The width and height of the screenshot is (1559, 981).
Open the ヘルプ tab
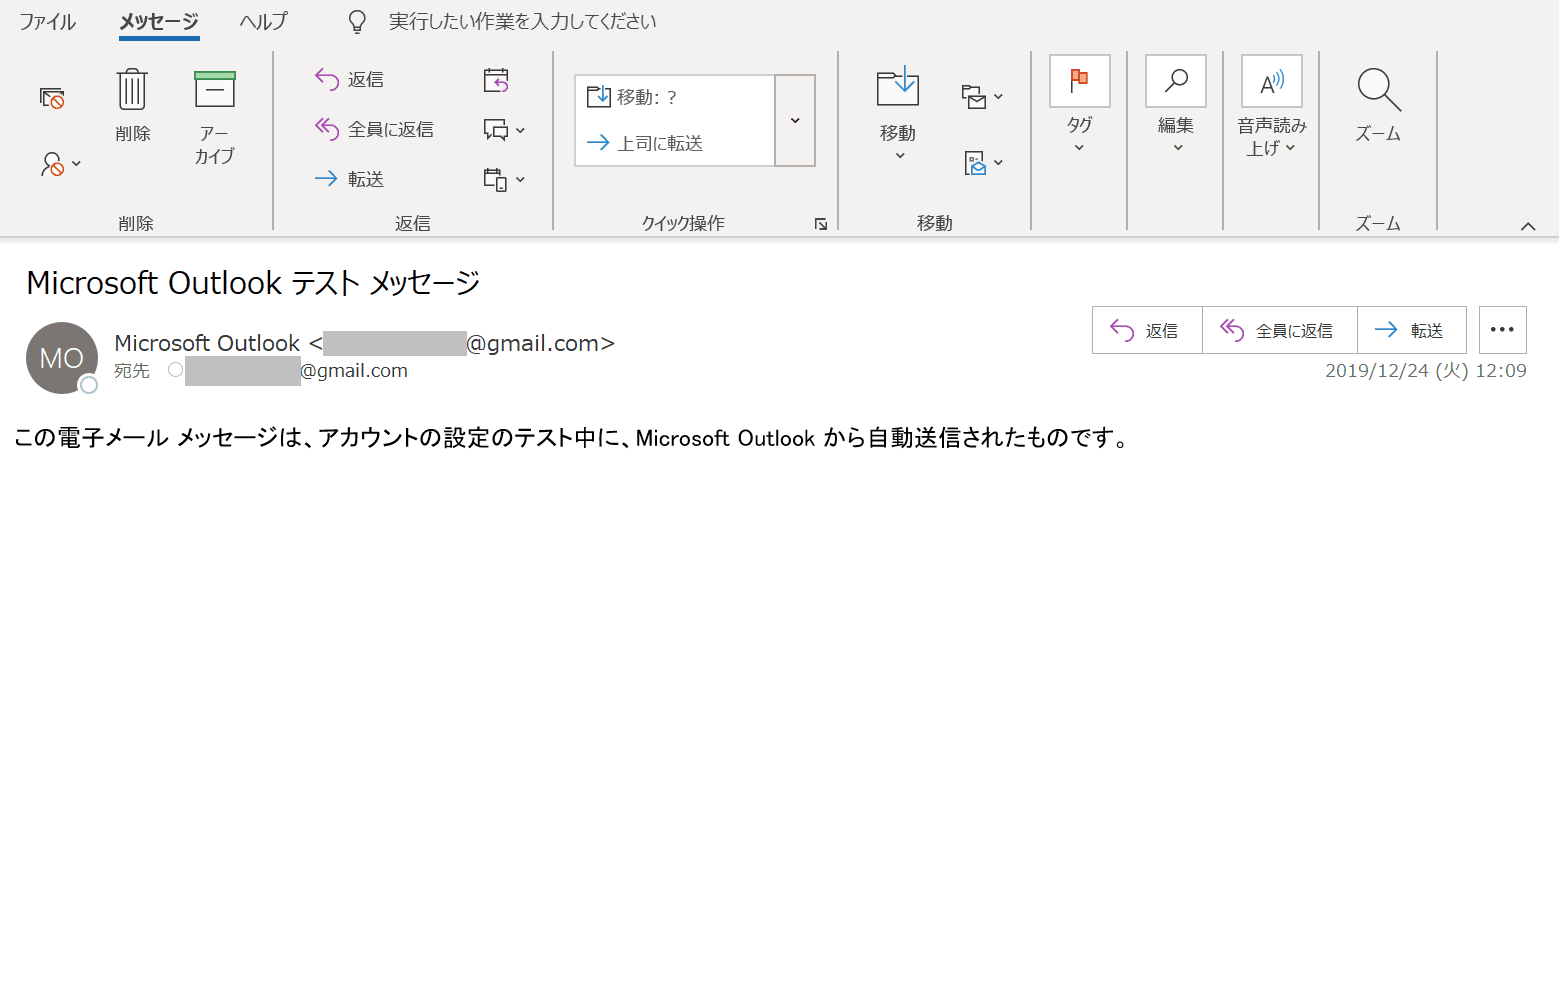point(264,21)
